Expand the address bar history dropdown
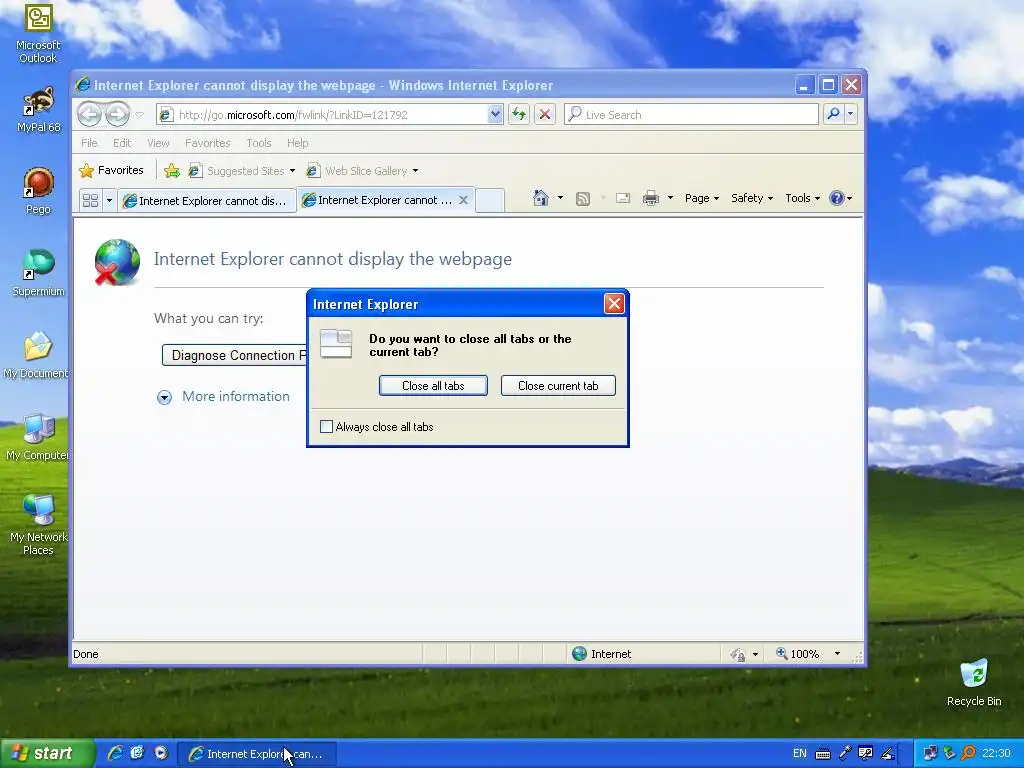Viewport: 1024px width, 768px height. [495, 115]
